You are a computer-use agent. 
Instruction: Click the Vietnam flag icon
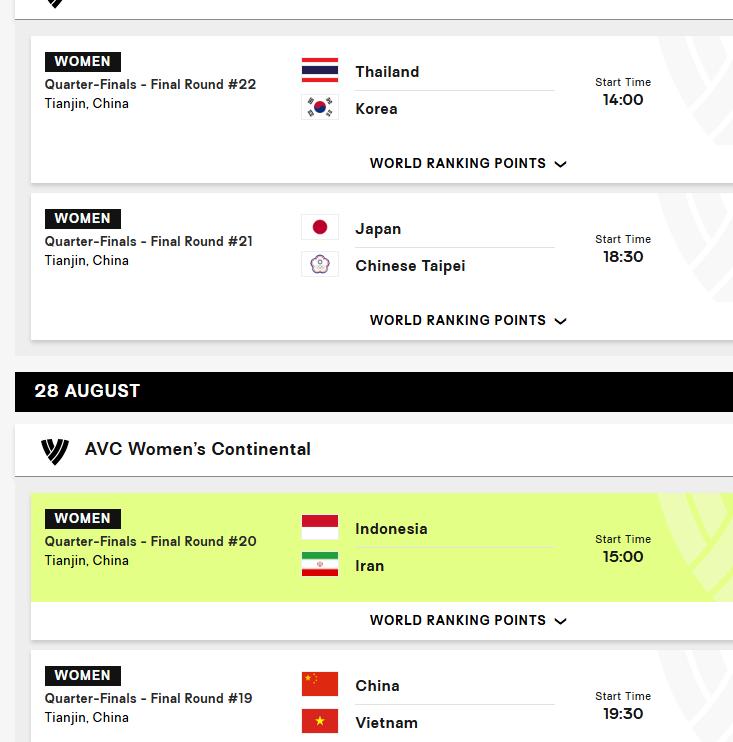(x=320, y=721)
